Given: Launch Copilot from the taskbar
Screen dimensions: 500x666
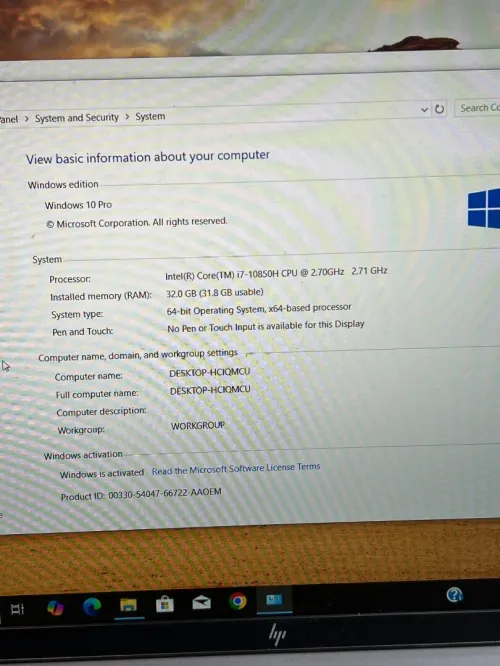Looking at the screenshot, I should point(55,608).
